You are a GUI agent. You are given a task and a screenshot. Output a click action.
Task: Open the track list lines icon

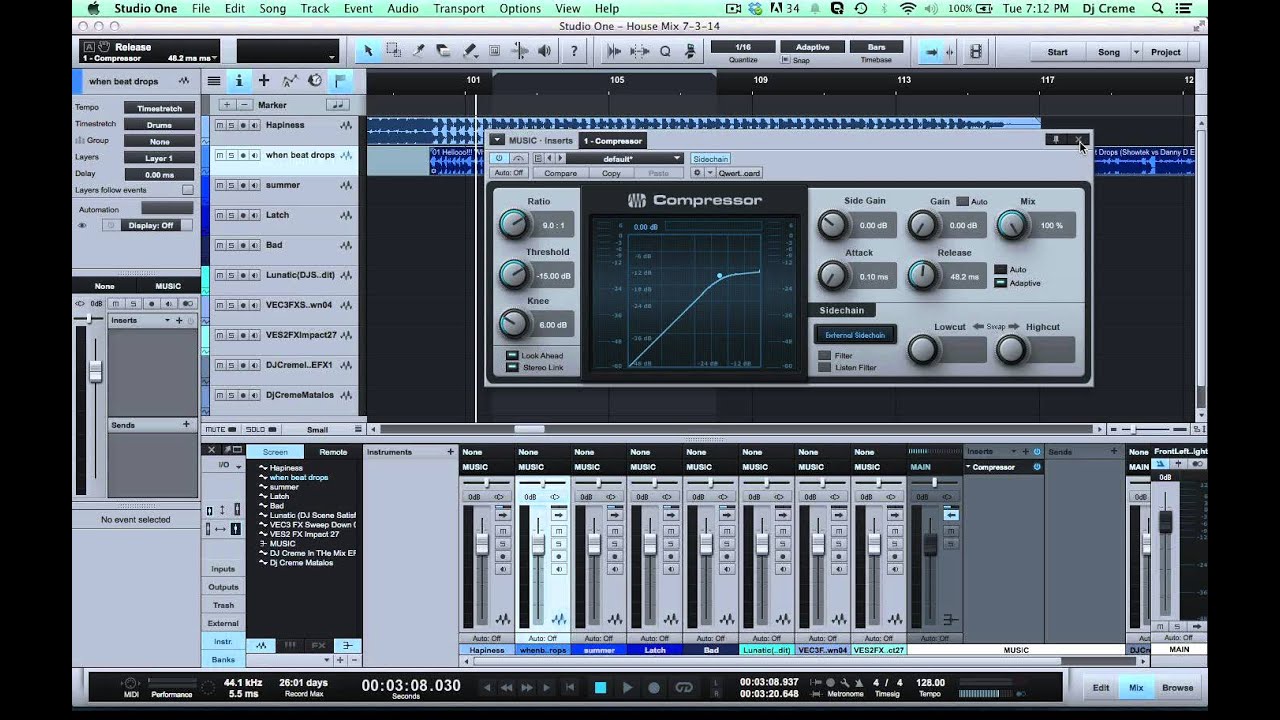[x=213, y=81]
